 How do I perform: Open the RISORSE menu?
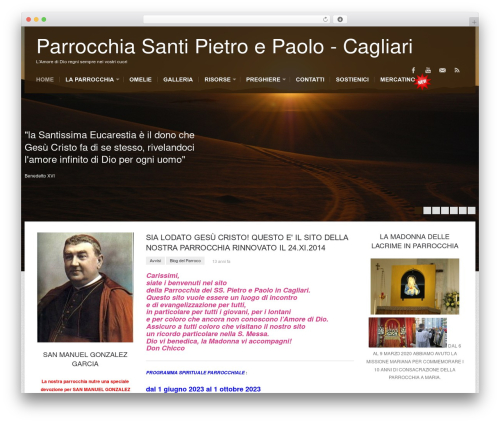(217, 80)
